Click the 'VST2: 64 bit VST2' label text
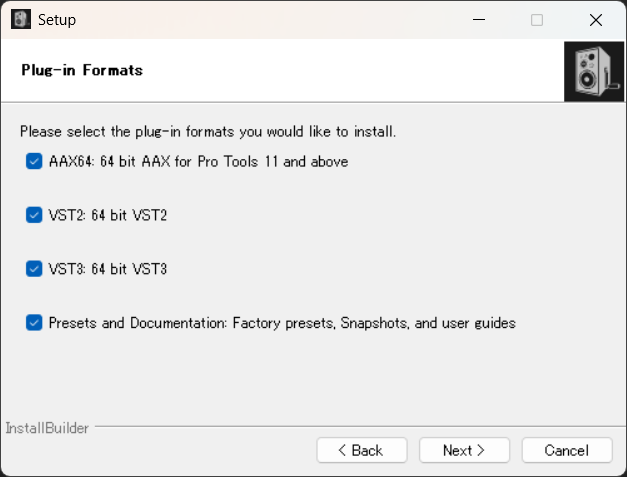The width and height of the screenshot is (627, 477). 108,215
